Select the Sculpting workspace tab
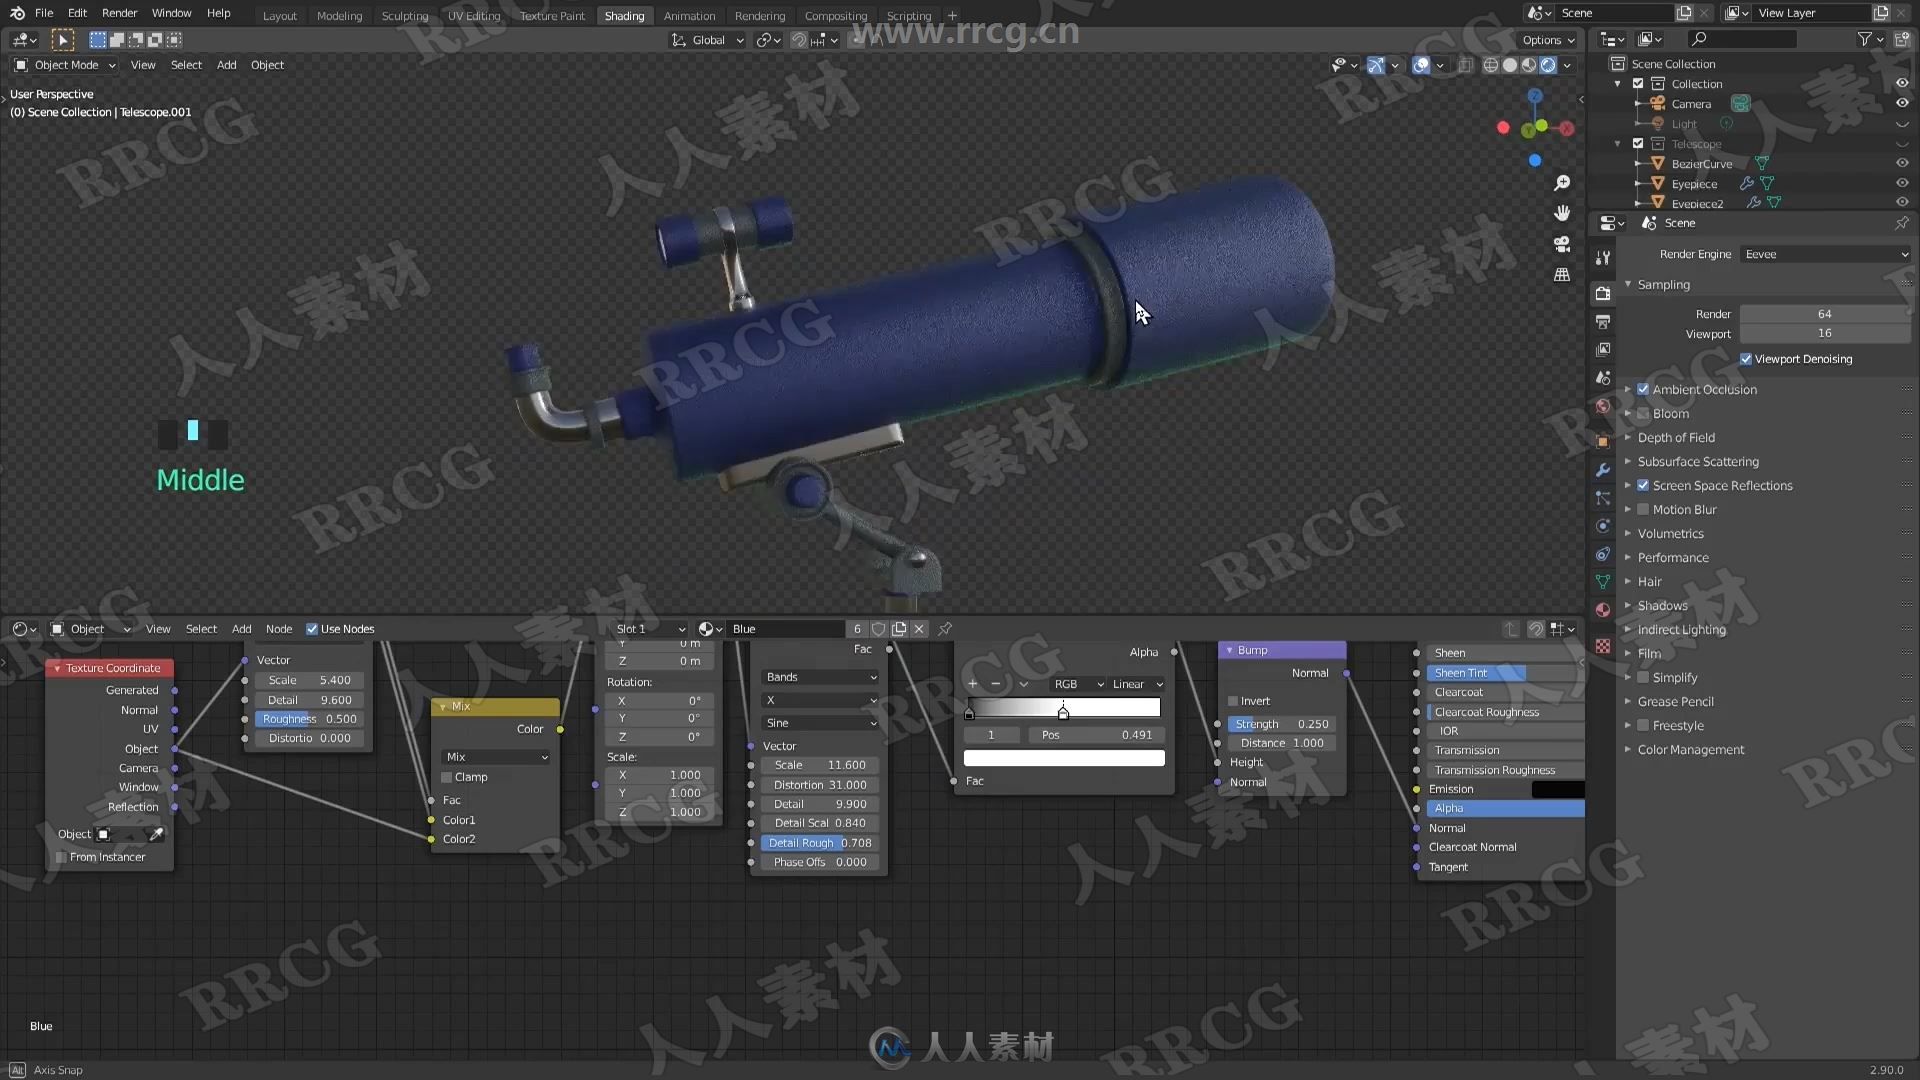The width and height of the screenshot is (1920, 1080). 404,15
